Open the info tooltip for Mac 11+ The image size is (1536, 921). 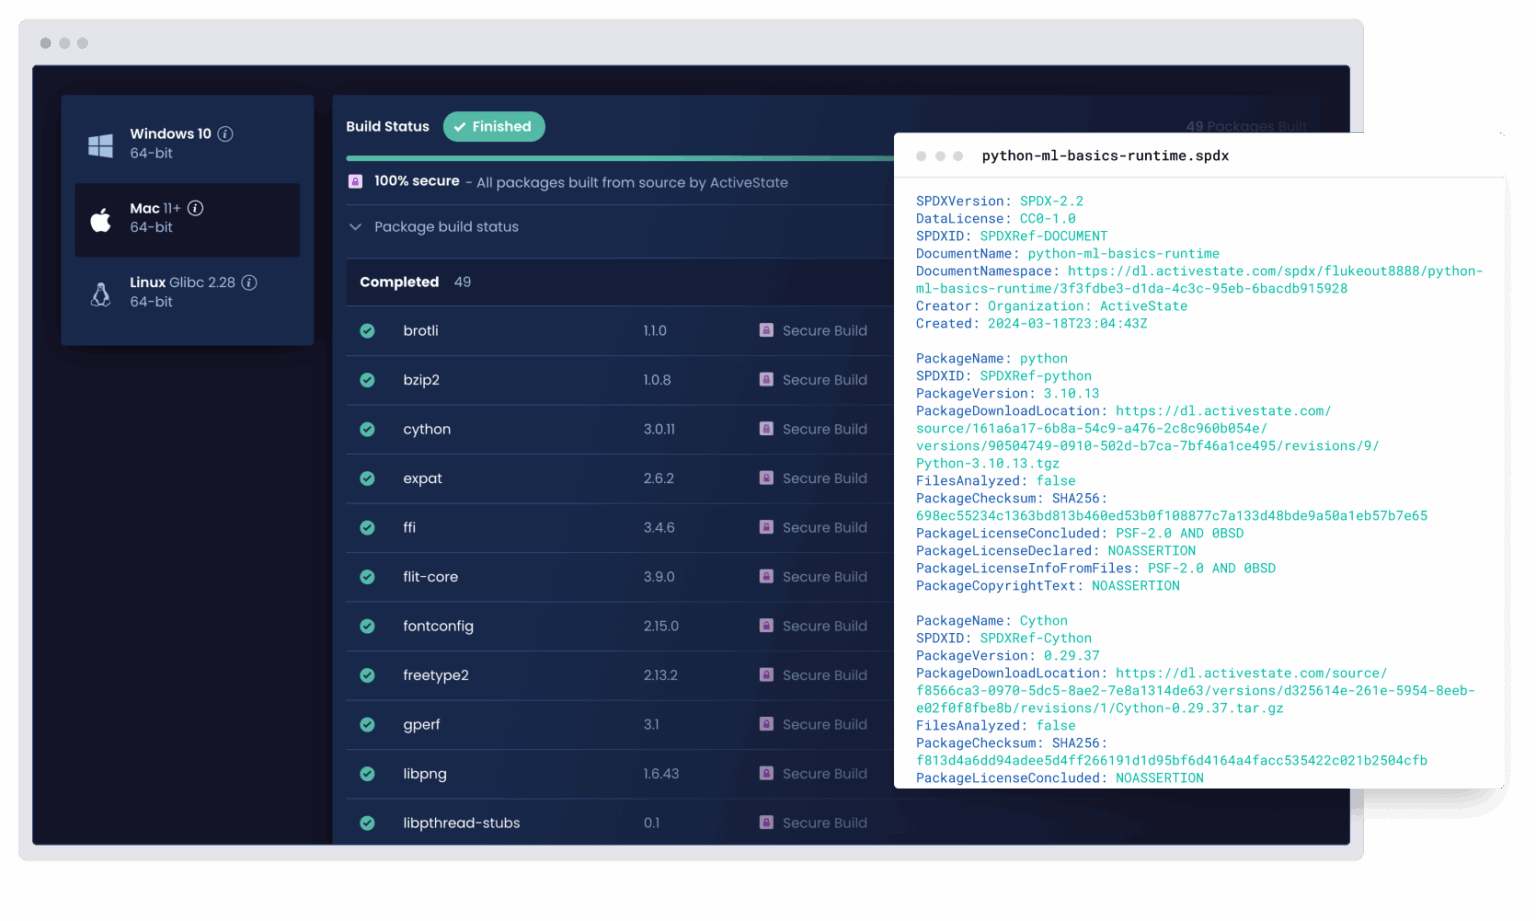(195, 208)
